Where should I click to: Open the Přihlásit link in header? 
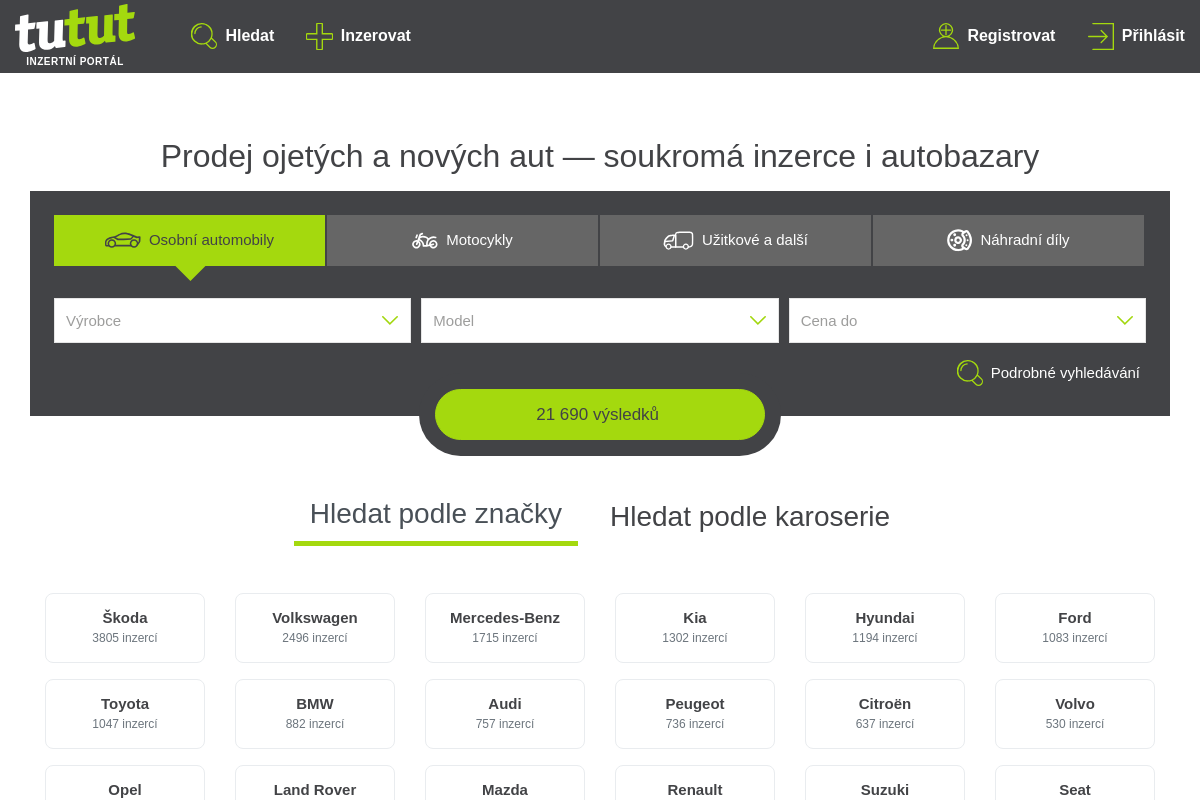[1136, 36]
